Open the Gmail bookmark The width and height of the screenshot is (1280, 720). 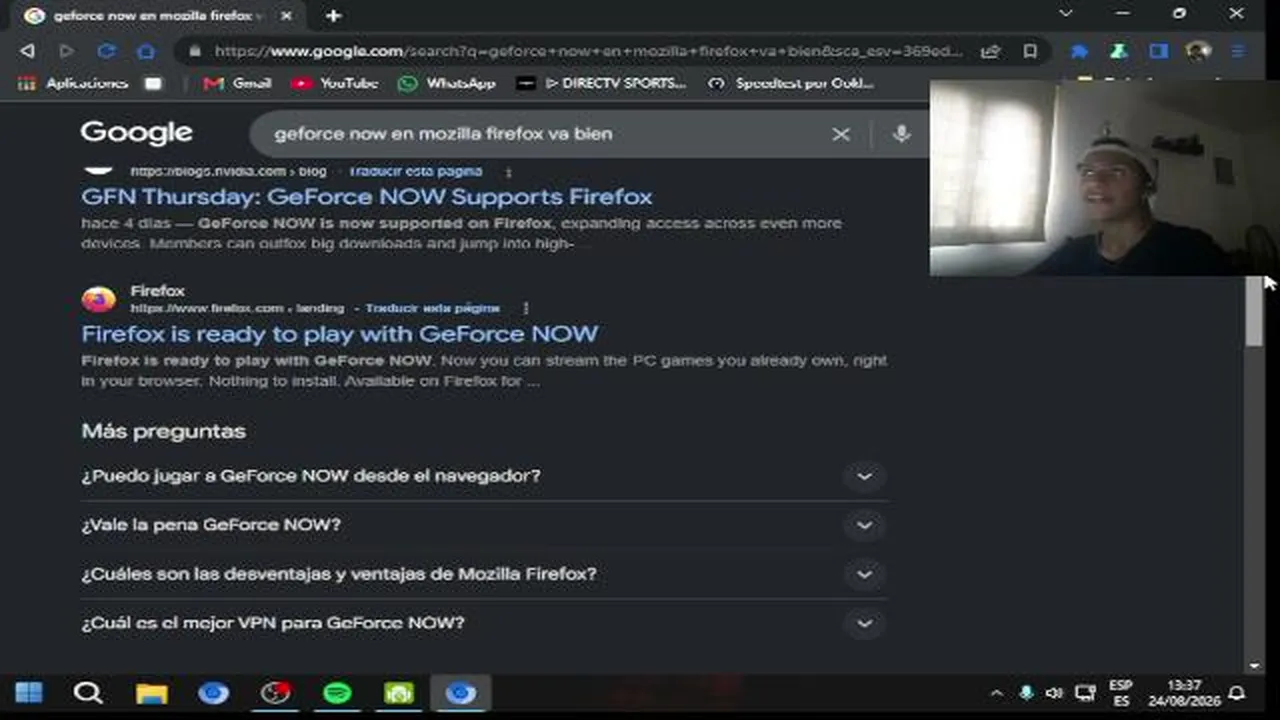pos(237,83)
